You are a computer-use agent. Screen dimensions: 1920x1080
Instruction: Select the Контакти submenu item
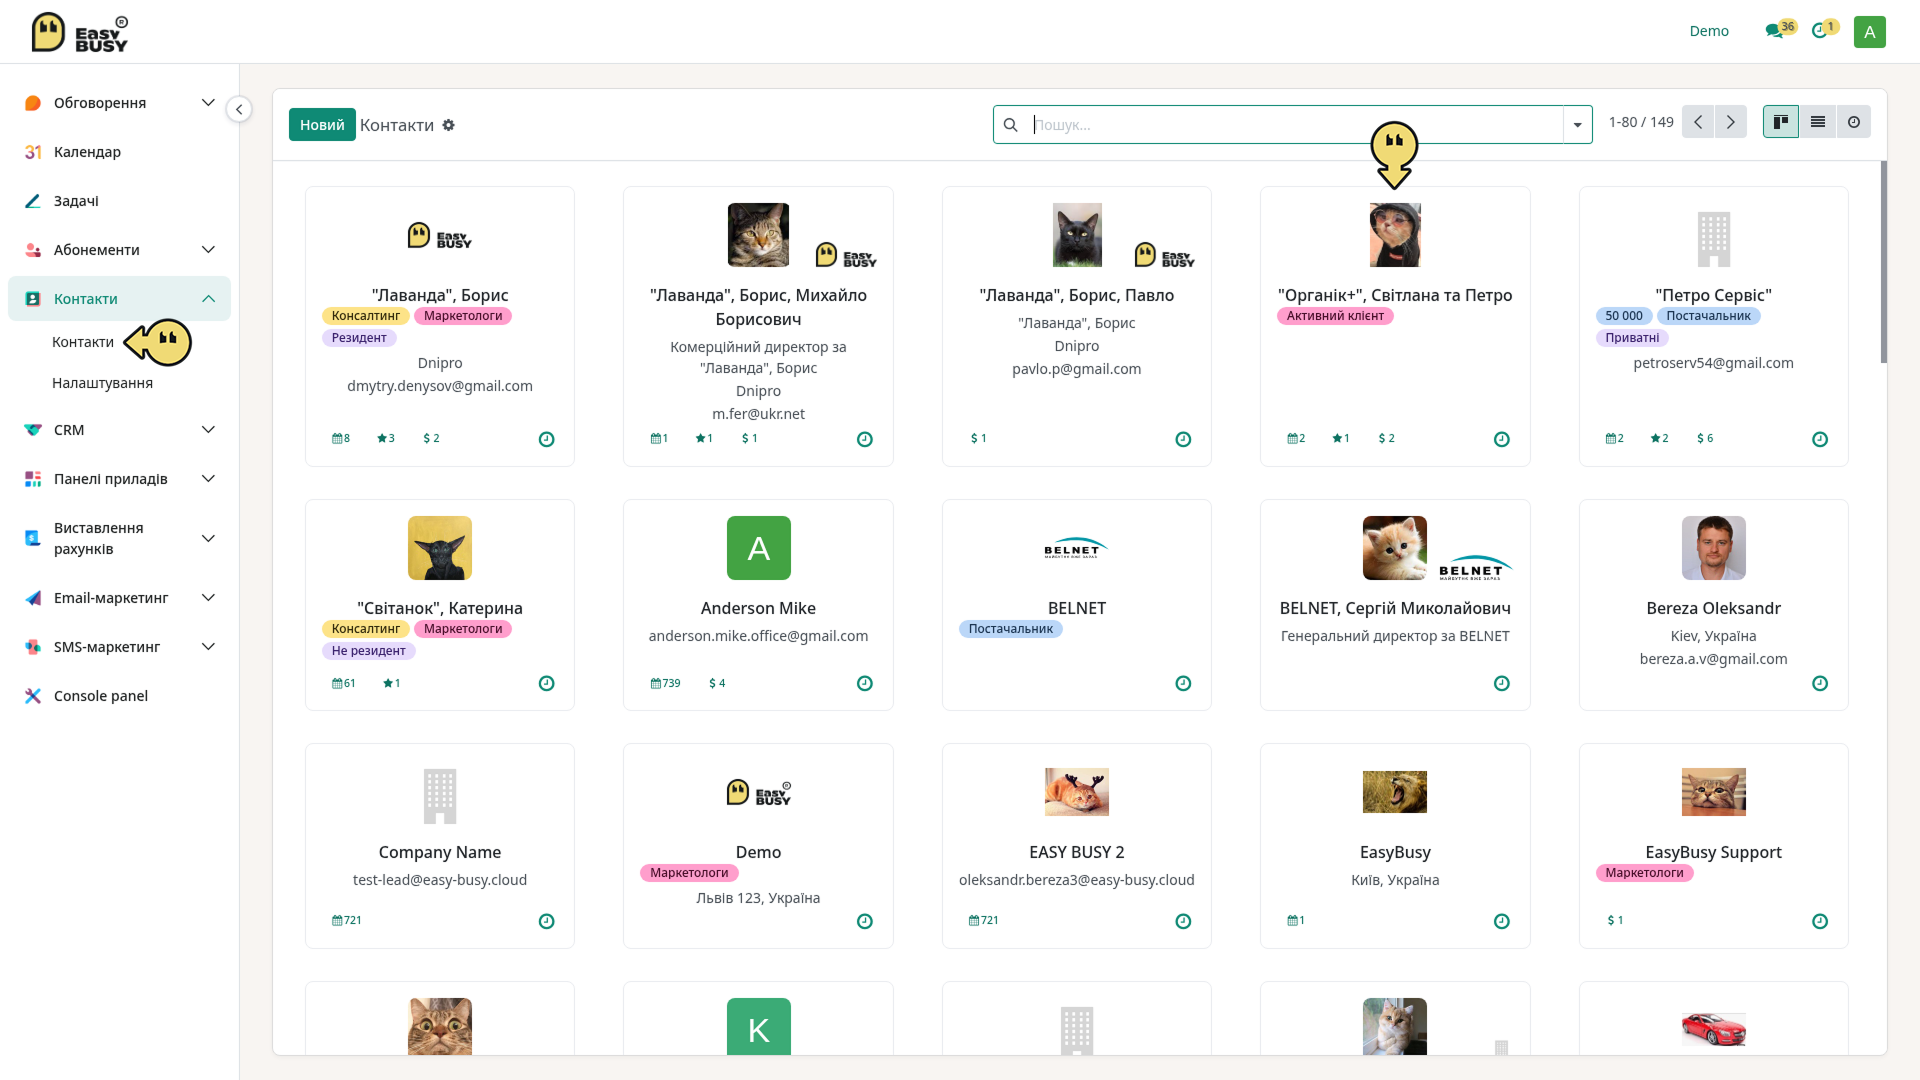(83, 342)
